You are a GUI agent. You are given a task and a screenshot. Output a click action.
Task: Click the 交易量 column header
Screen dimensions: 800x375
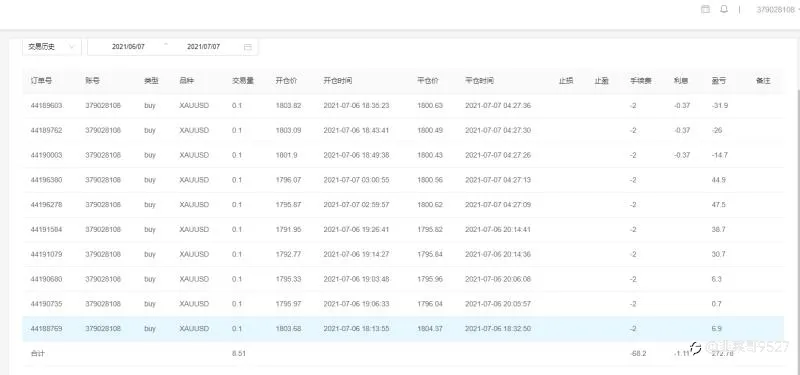(243, 81)
